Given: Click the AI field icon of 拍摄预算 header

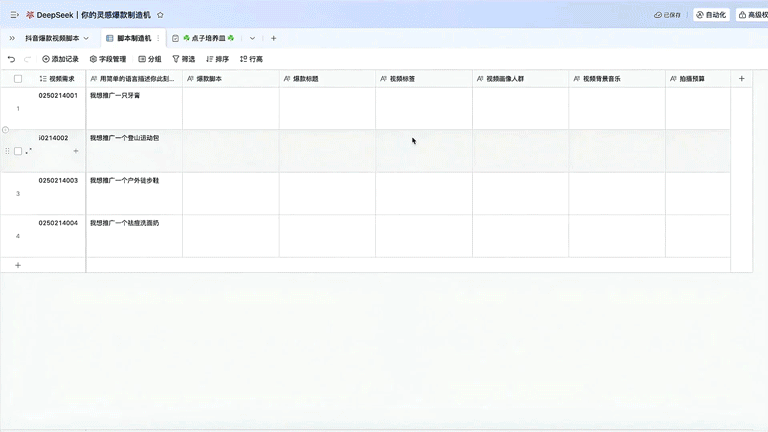Looking at the screenshot, I should [x=673, y=79].
